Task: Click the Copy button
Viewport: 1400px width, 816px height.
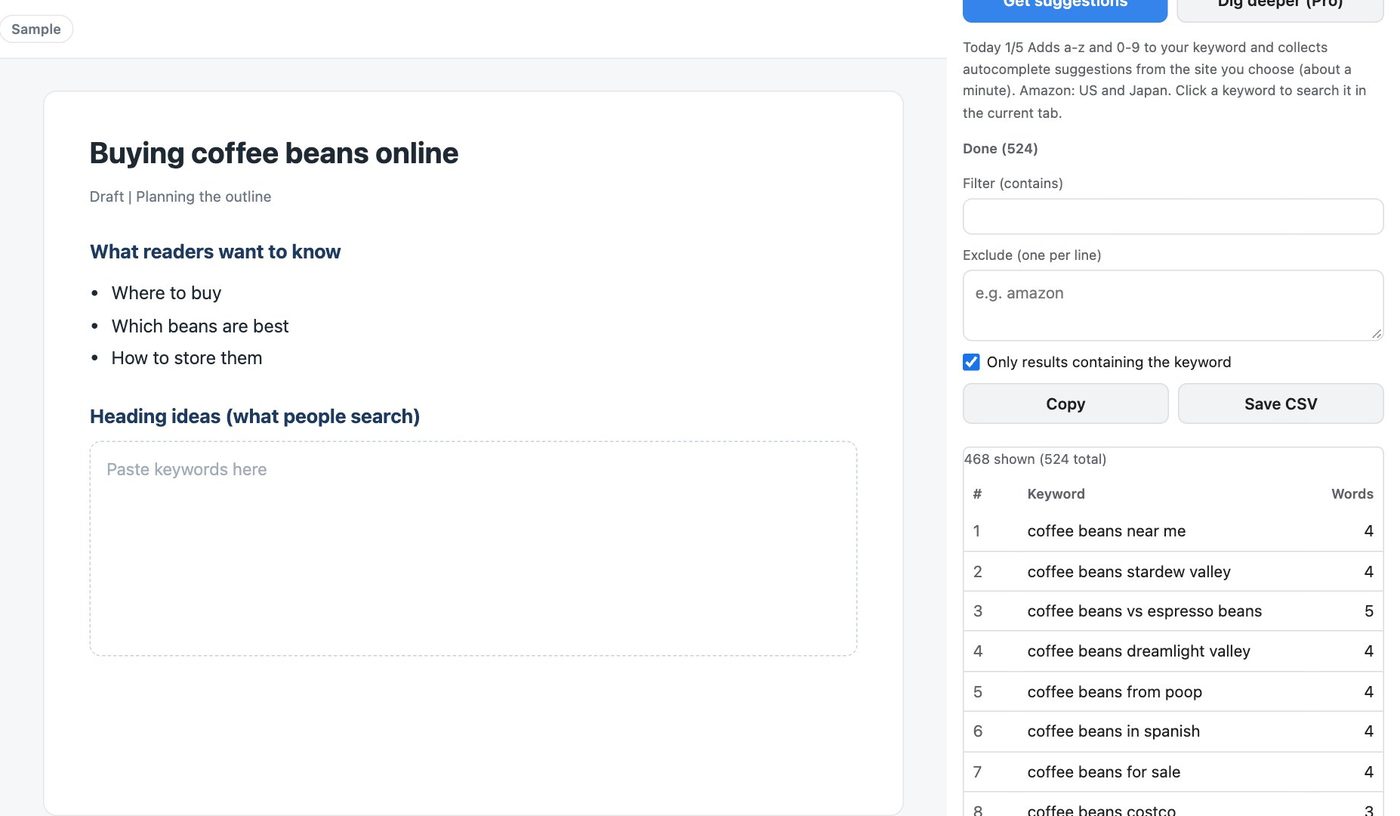Action: (x=1065, y=404)
